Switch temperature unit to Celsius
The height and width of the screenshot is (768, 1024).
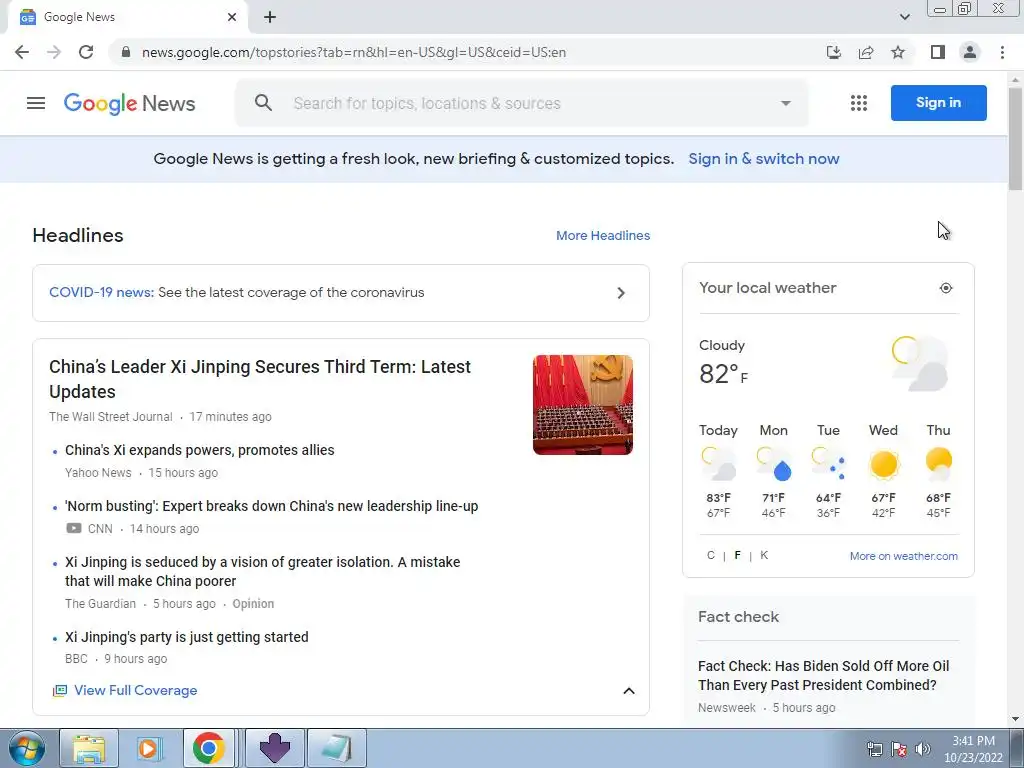(x=711, y=555)
